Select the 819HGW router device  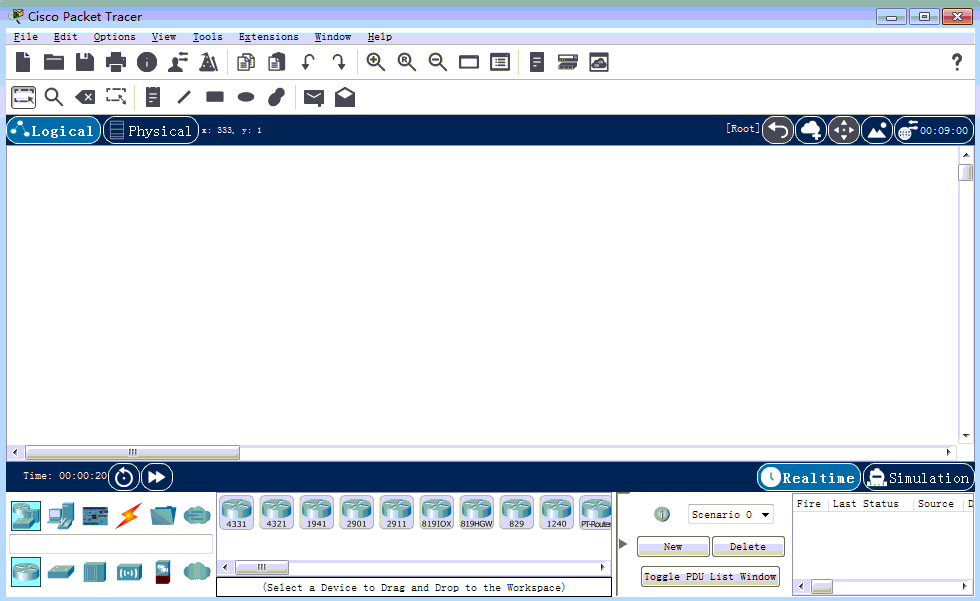476,512
